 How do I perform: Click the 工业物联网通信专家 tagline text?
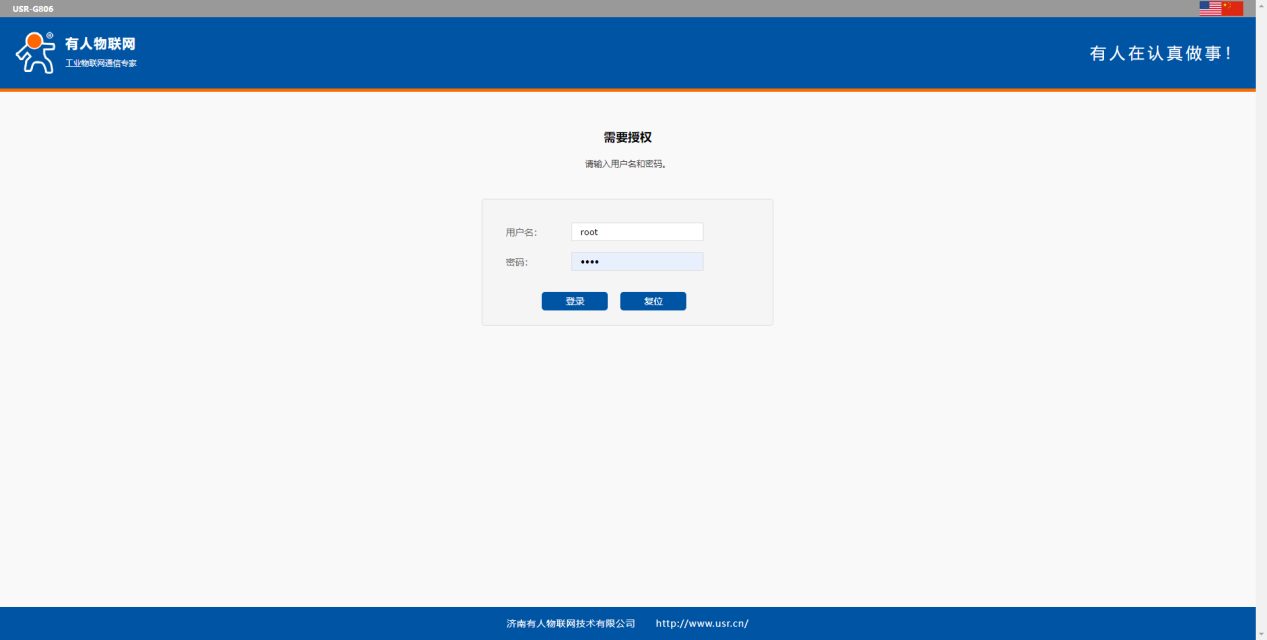coord(101,63)
